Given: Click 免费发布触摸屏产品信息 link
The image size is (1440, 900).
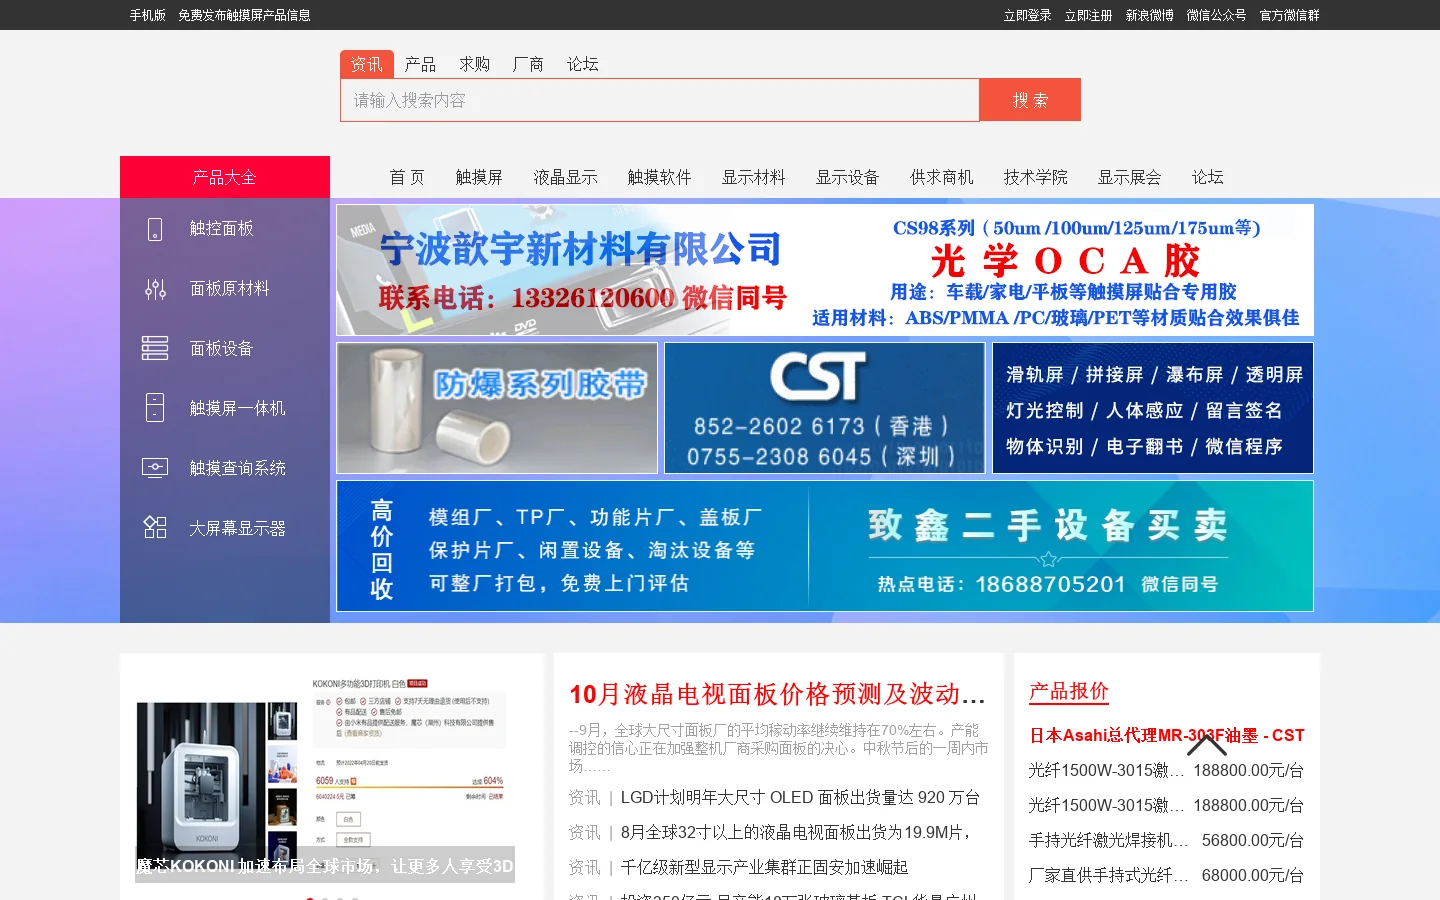Looking at the screenshot, I should coord(244,15).
